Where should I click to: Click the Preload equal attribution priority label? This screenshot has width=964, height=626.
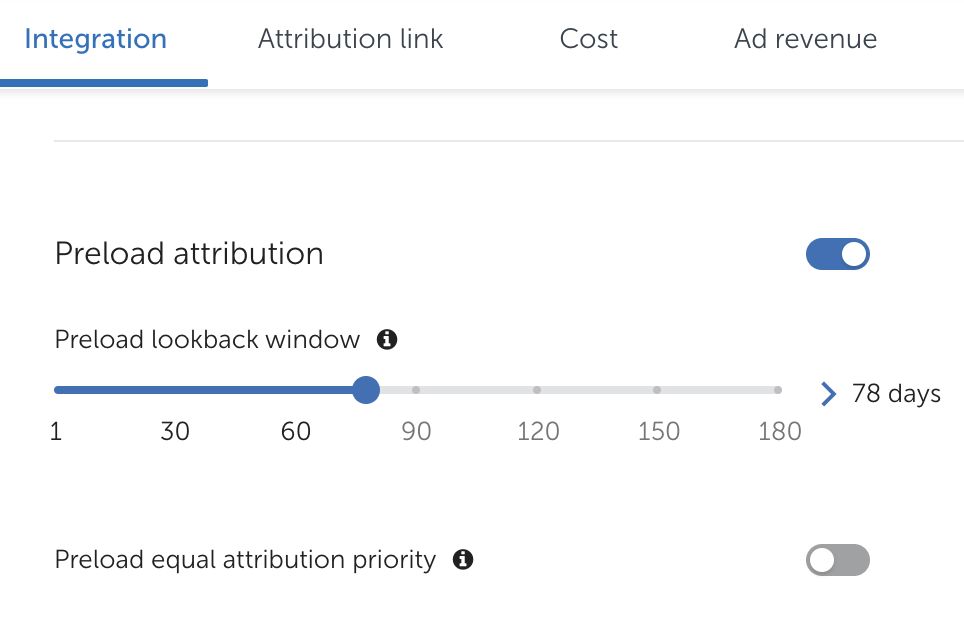pyautogui.click(x=245, y=560)
